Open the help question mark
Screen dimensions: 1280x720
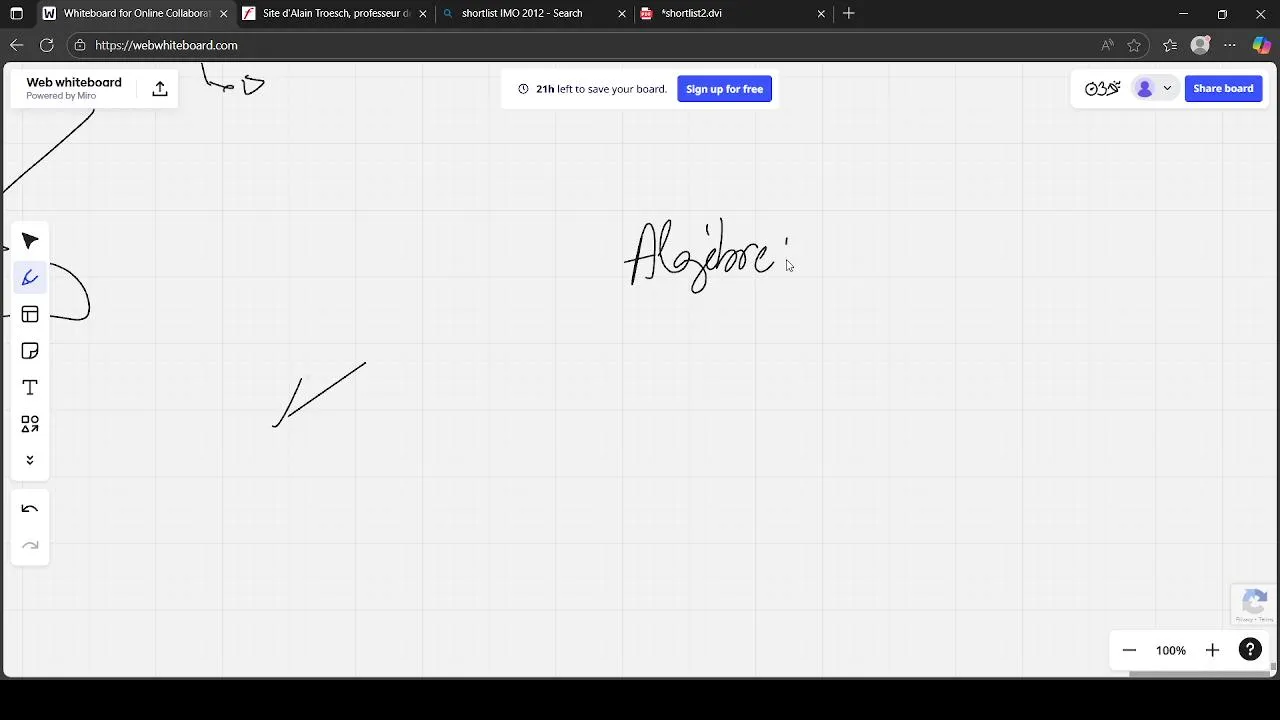click(x=1250, y=650)
